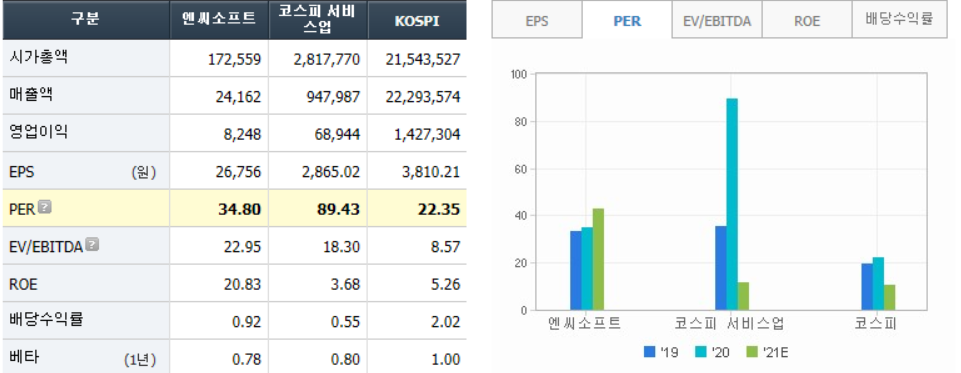Select the 배당수익률 row label
The height and width of the screenshot is (373, 961).
point(47,320)
